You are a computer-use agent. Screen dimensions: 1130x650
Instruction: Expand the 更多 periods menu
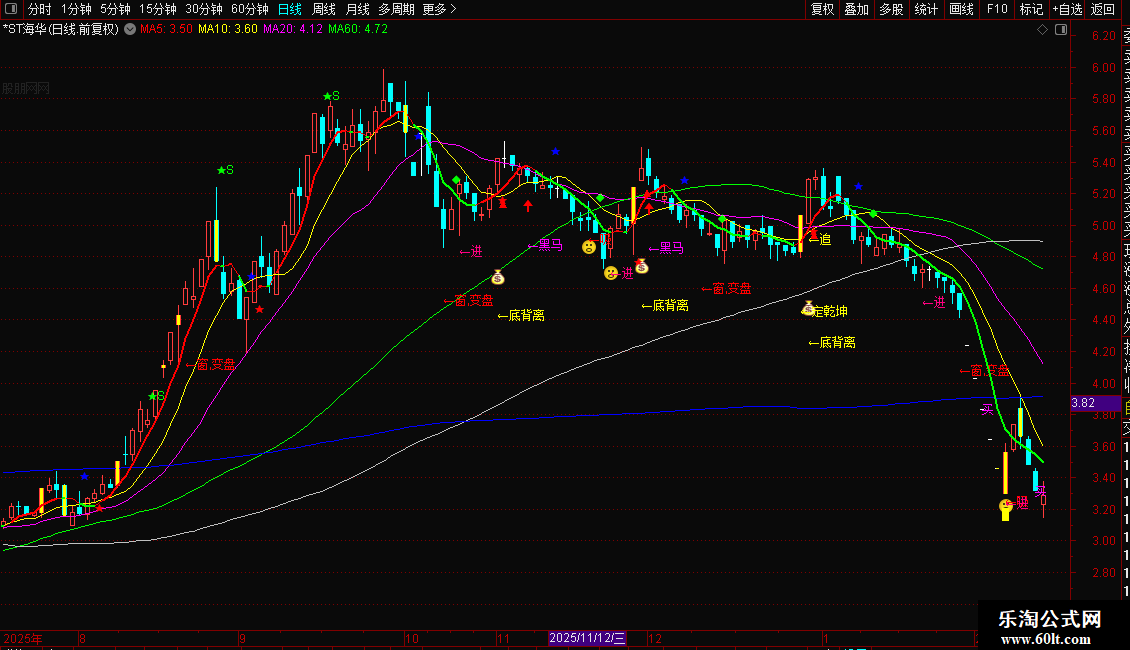pos(439,9)
